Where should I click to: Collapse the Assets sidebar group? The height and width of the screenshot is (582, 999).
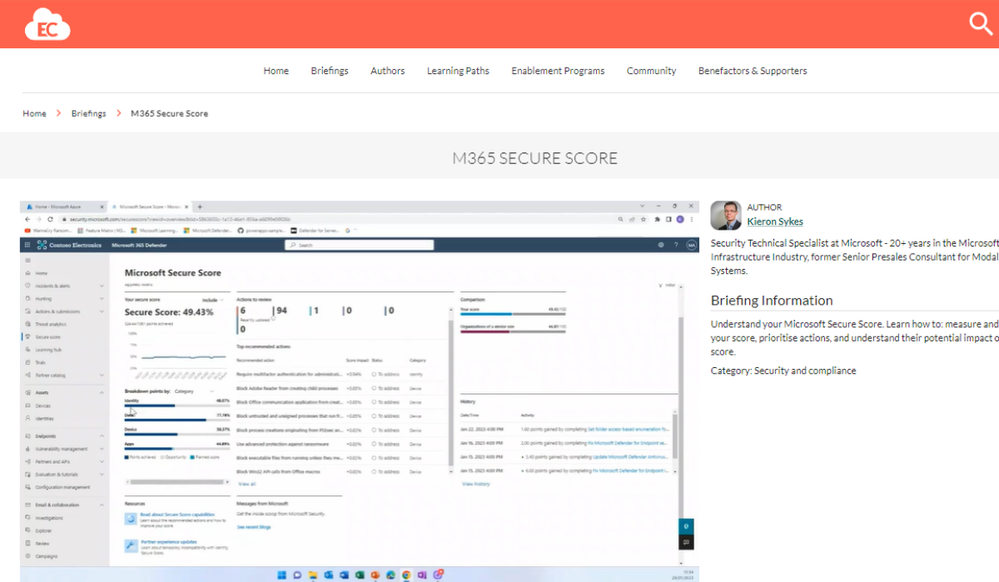[x=101, y=393]
